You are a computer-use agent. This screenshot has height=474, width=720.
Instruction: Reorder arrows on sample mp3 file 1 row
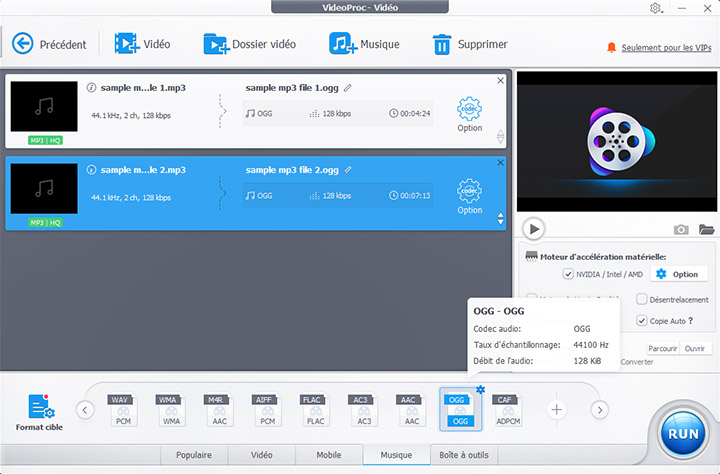(501, 136)
